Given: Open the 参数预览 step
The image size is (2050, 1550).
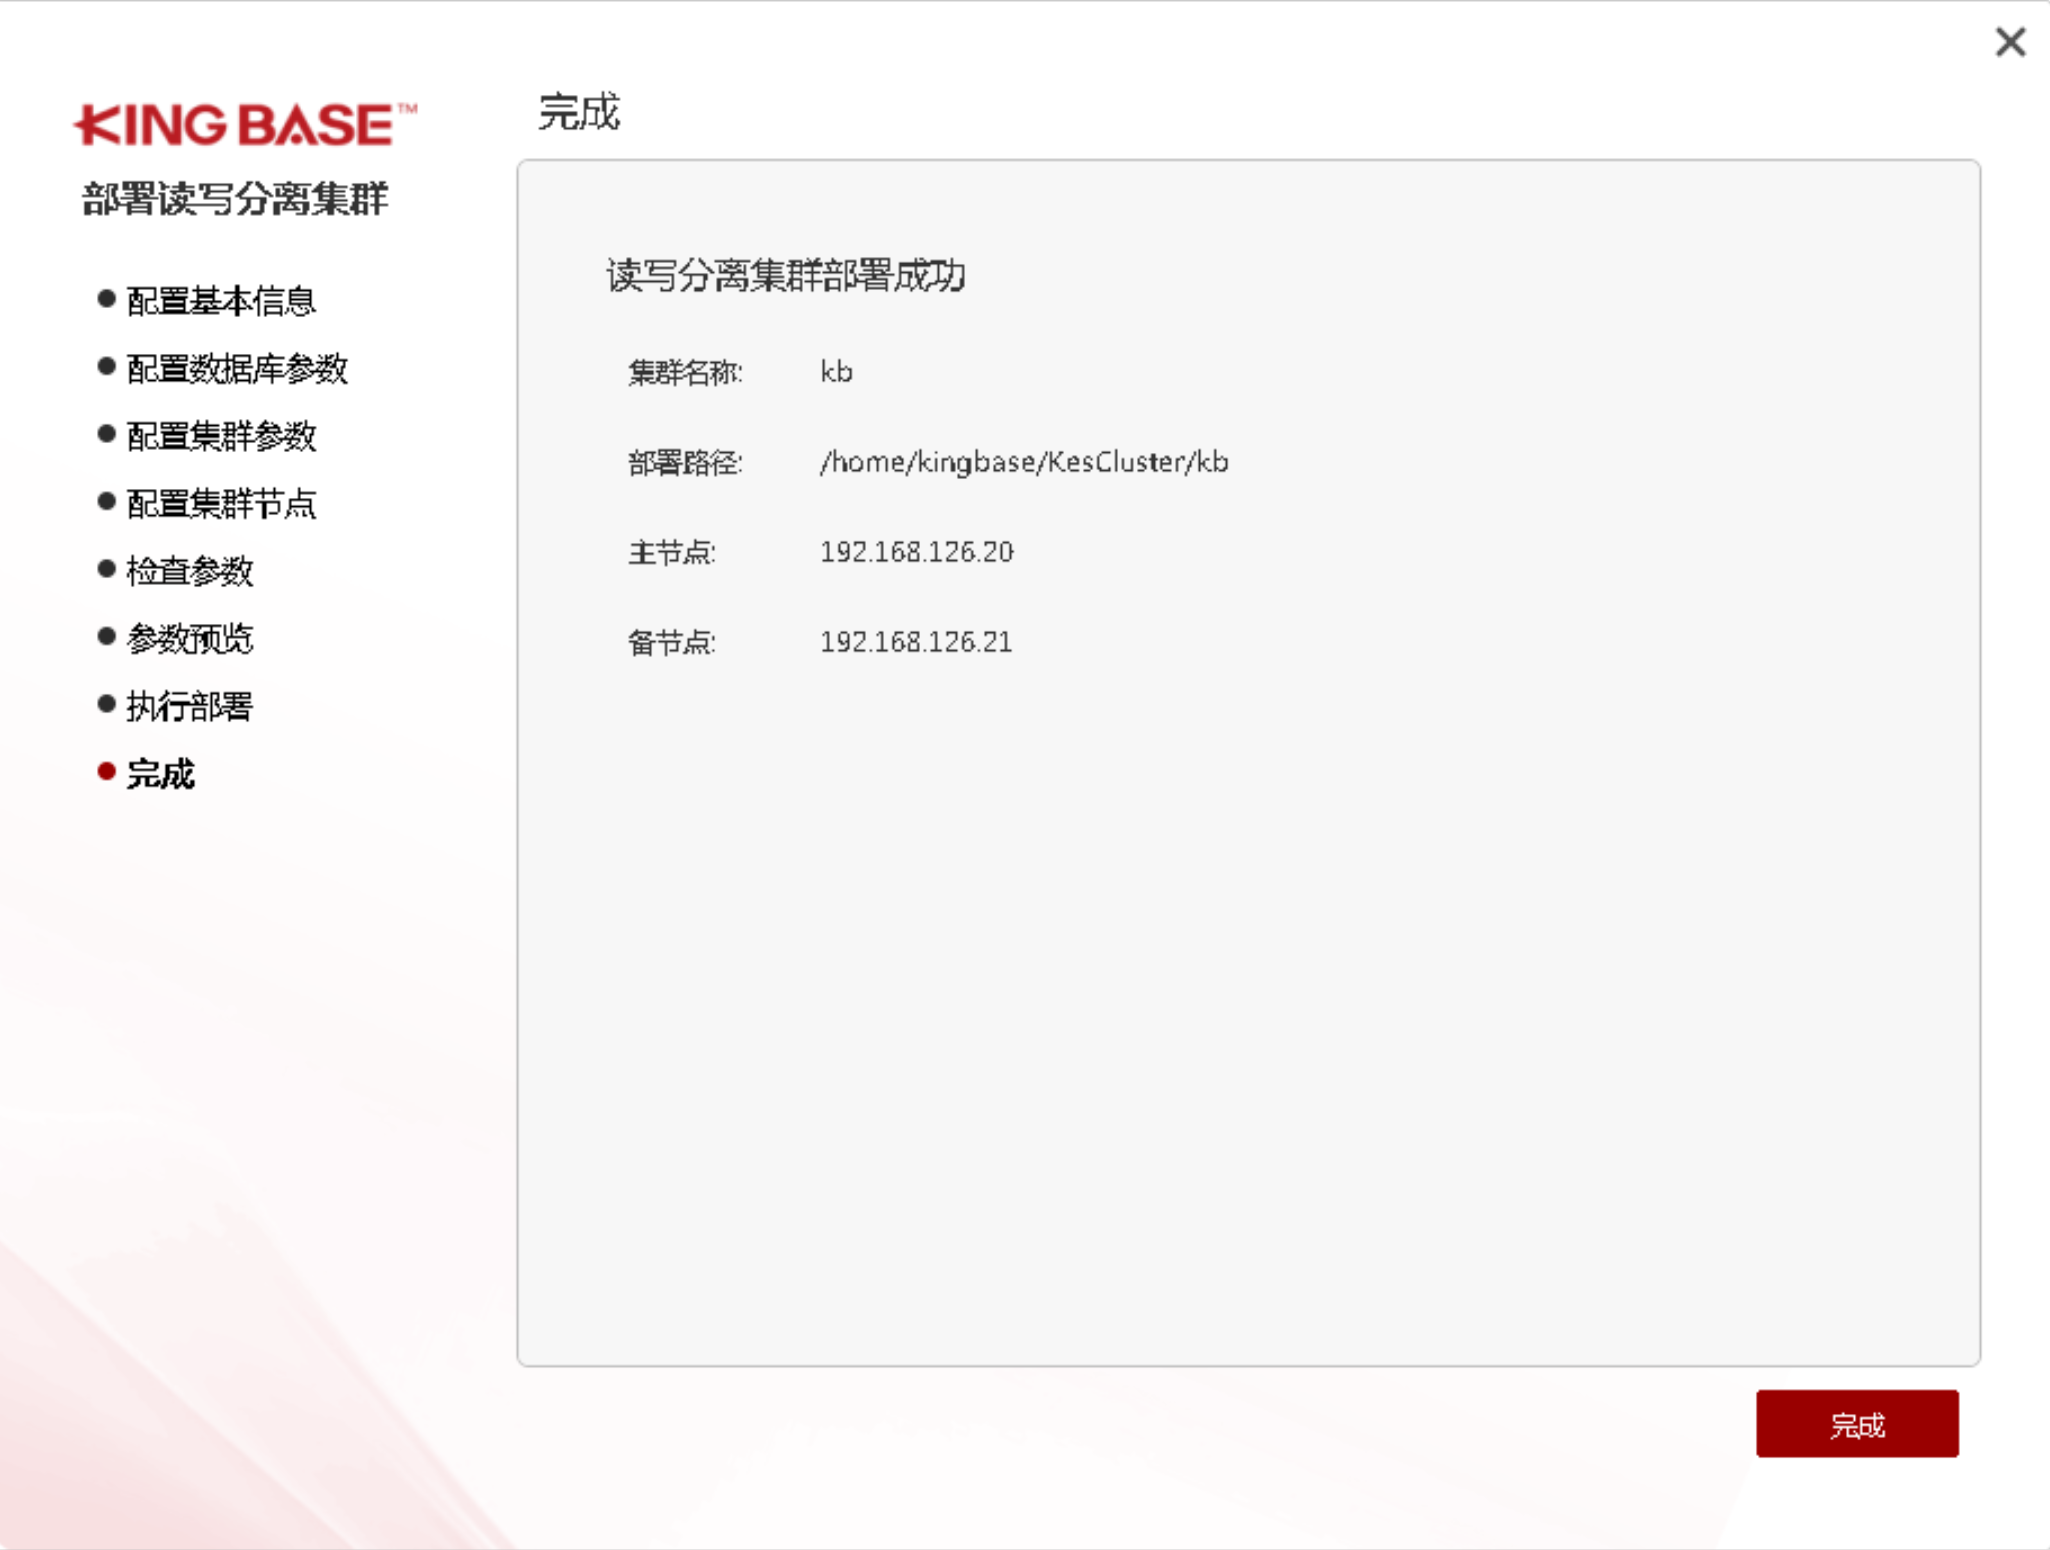Looking at the screenshot, I should tap(190, 639).
